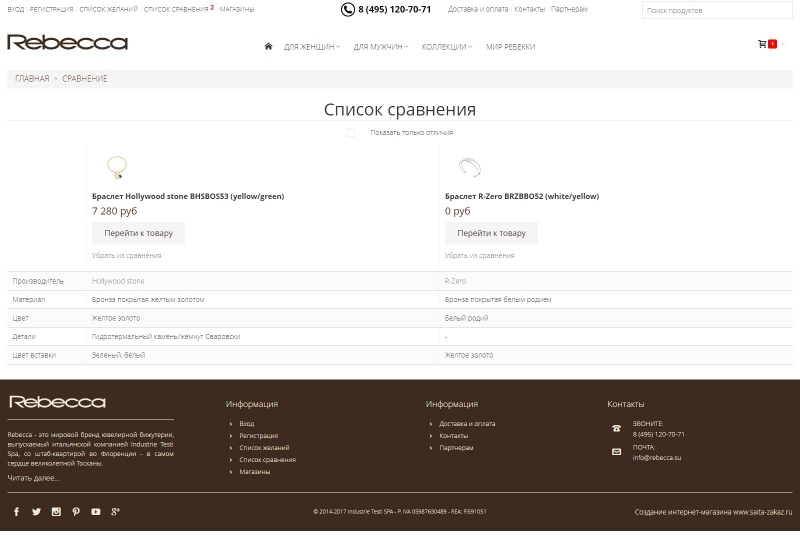800x539 pixels.
Task: Click the Rebecca logo in header
Action: click(x=67, y=42)
